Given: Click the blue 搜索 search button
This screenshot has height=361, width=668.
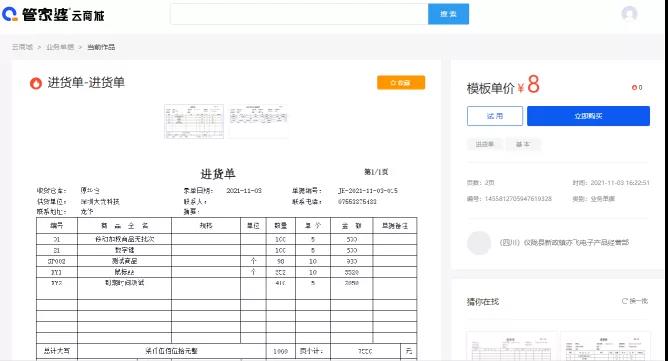Looking at the screenshot, I should tap(448, 14).
